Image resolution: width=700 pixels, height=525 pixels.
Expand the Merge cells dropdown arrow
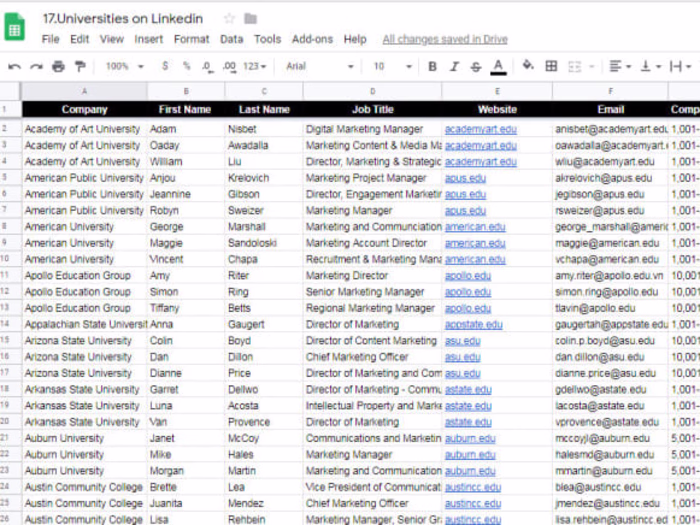click(x=592, y=67)
